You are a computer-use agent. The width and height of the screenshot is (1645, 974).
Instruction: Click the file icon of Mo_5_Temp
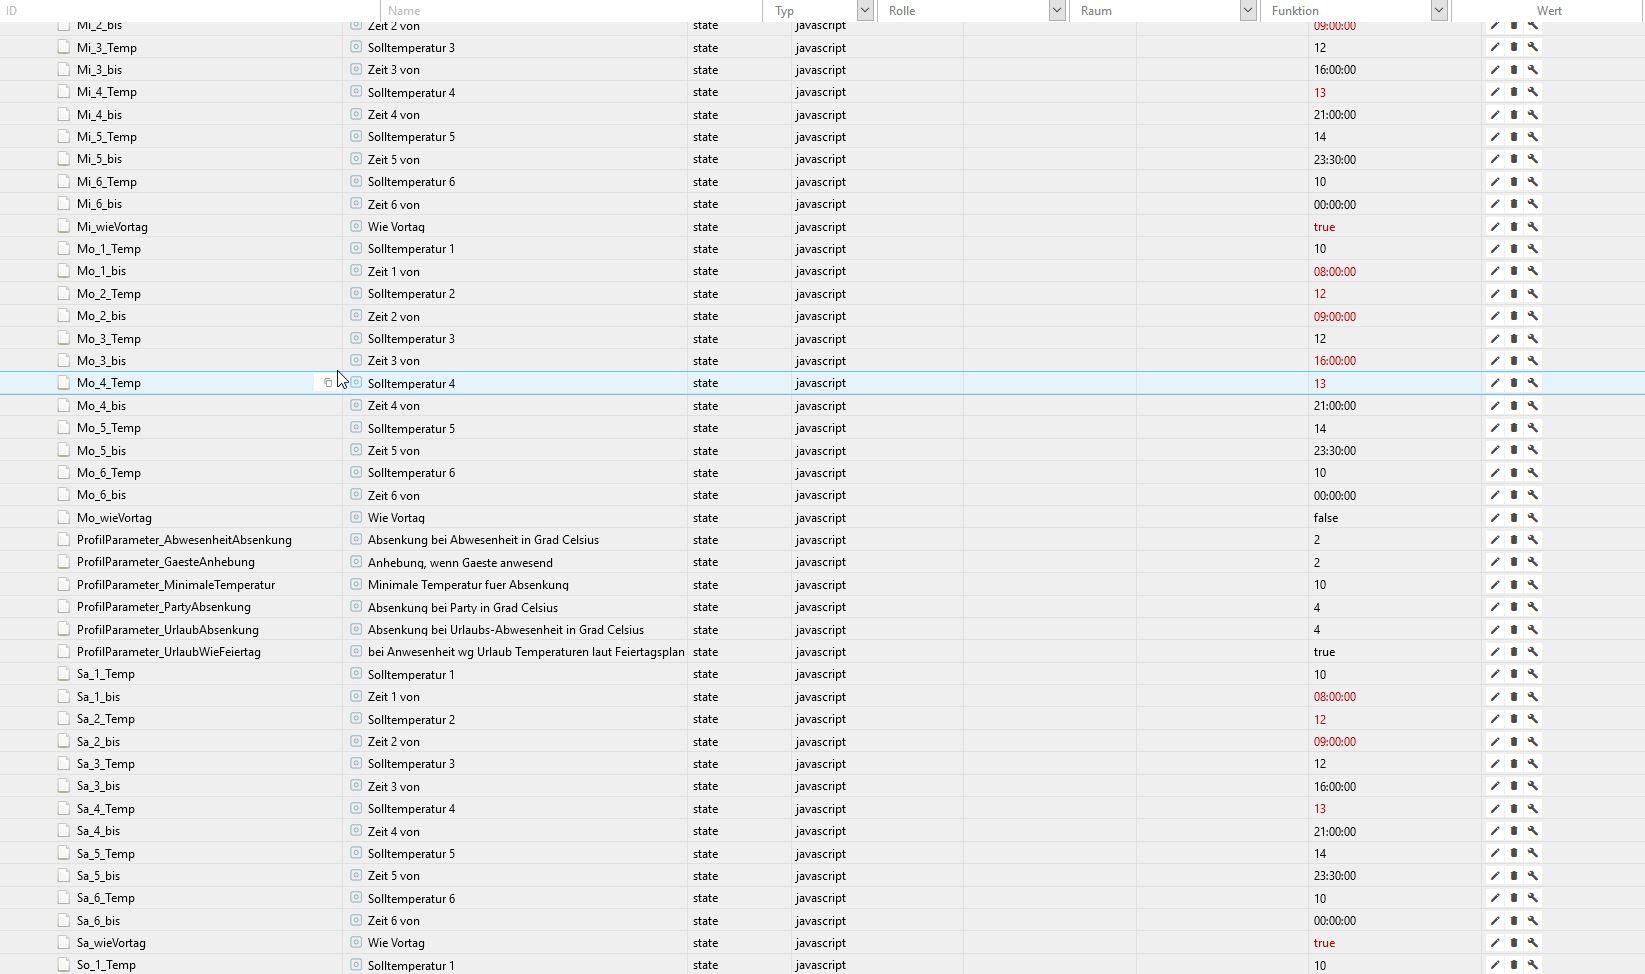click(x=64, y=428)
